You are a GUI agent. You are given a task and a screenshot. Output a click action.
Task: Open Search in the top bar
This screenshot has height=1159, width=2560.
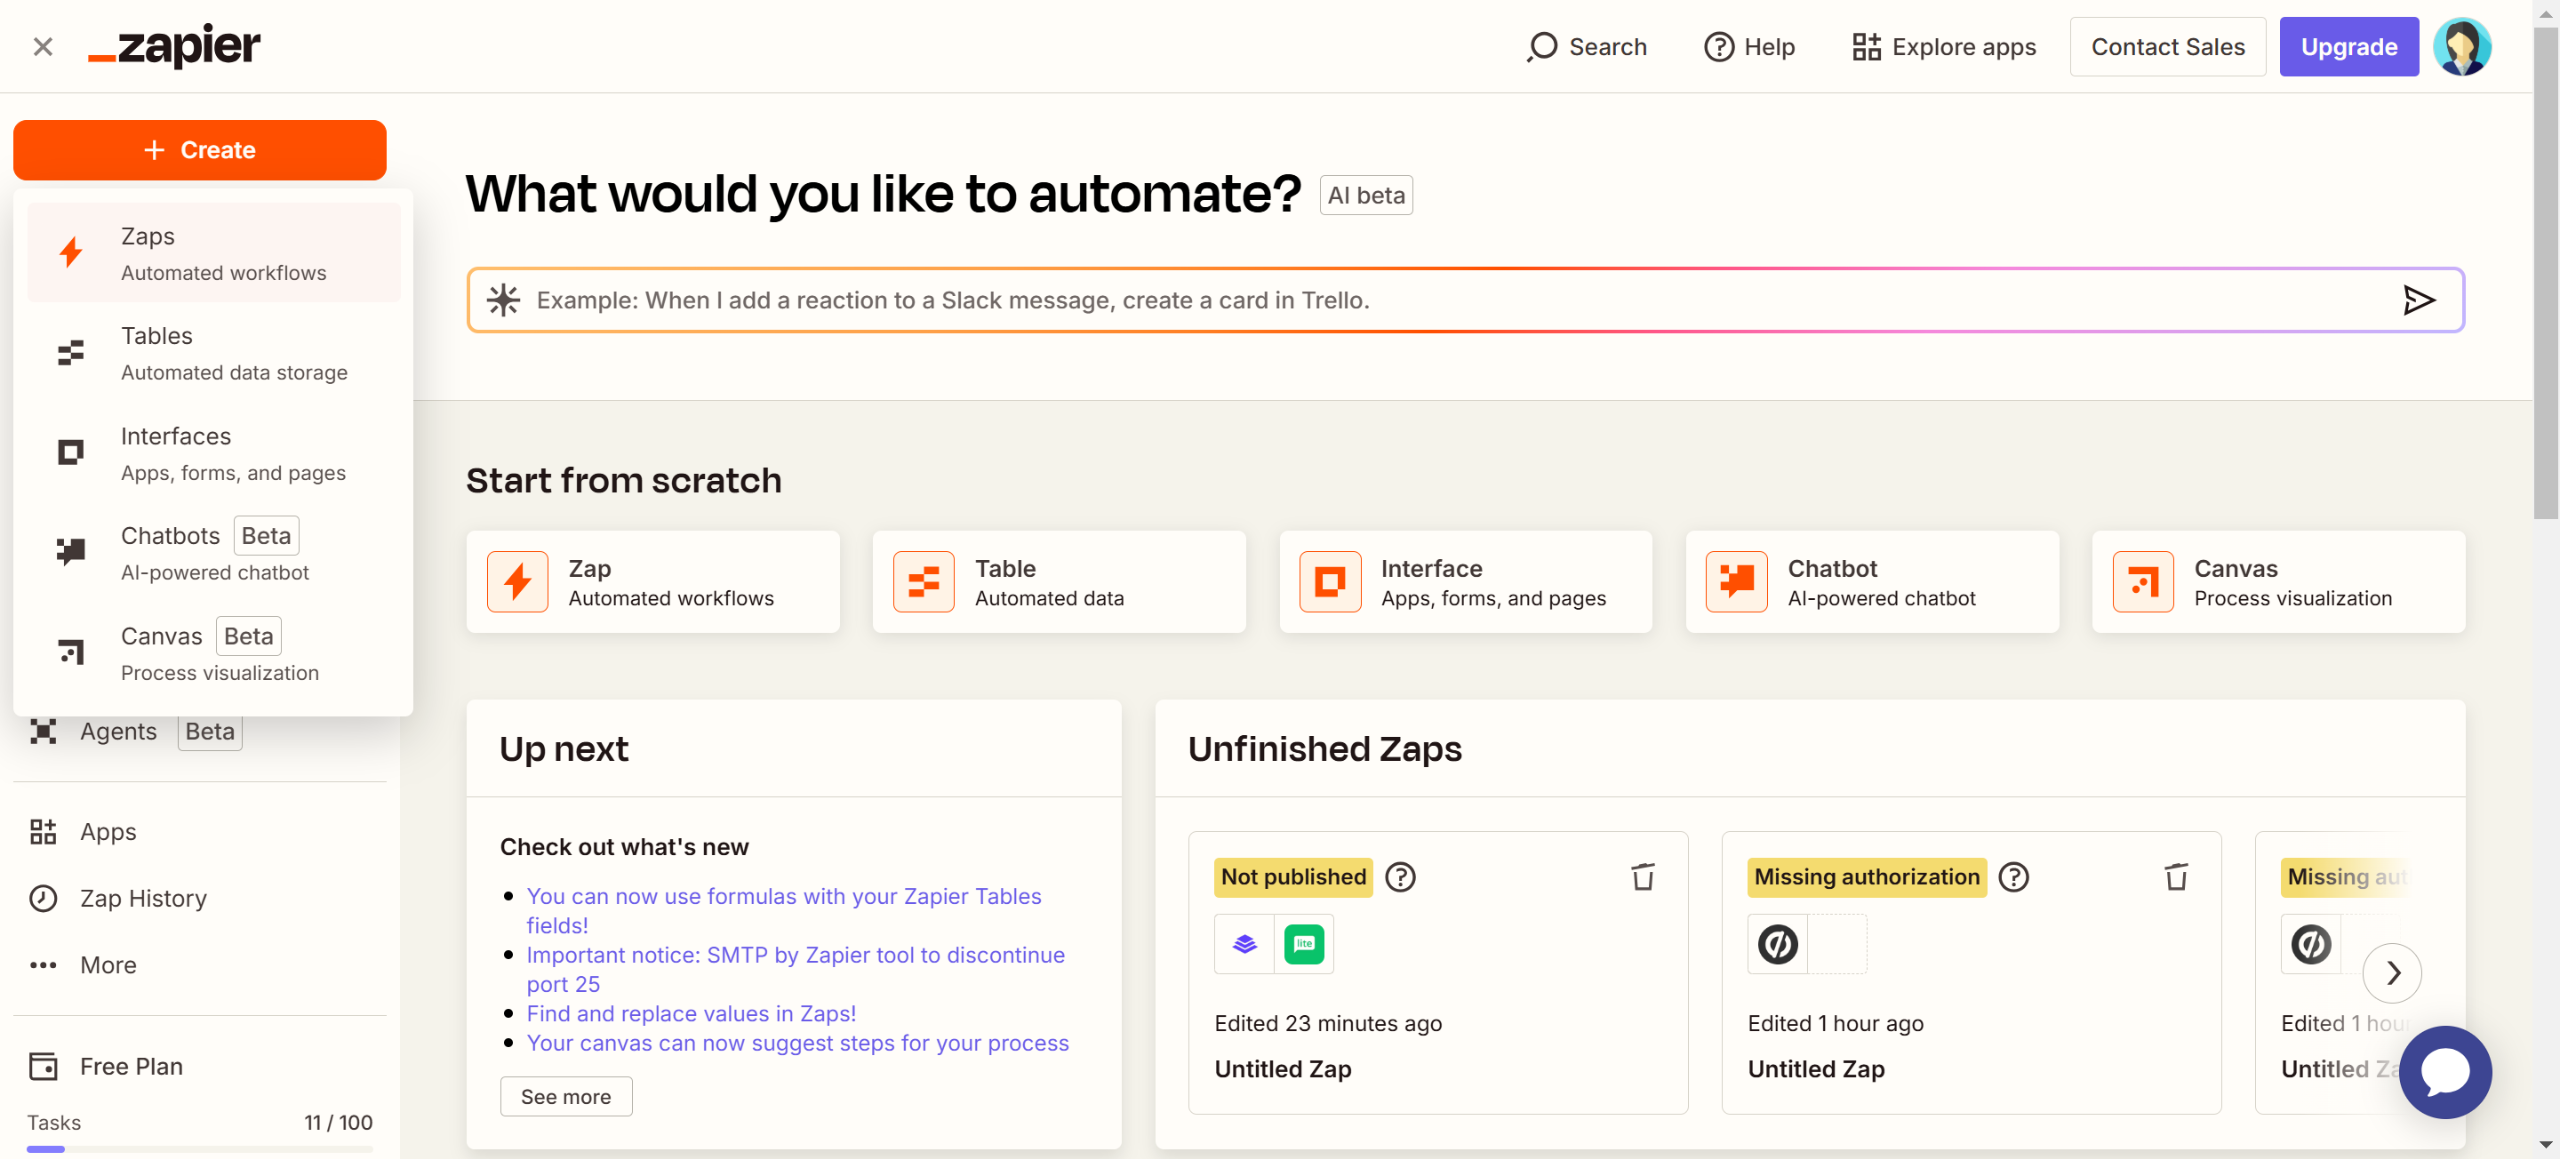click(x=1586, y=47)
